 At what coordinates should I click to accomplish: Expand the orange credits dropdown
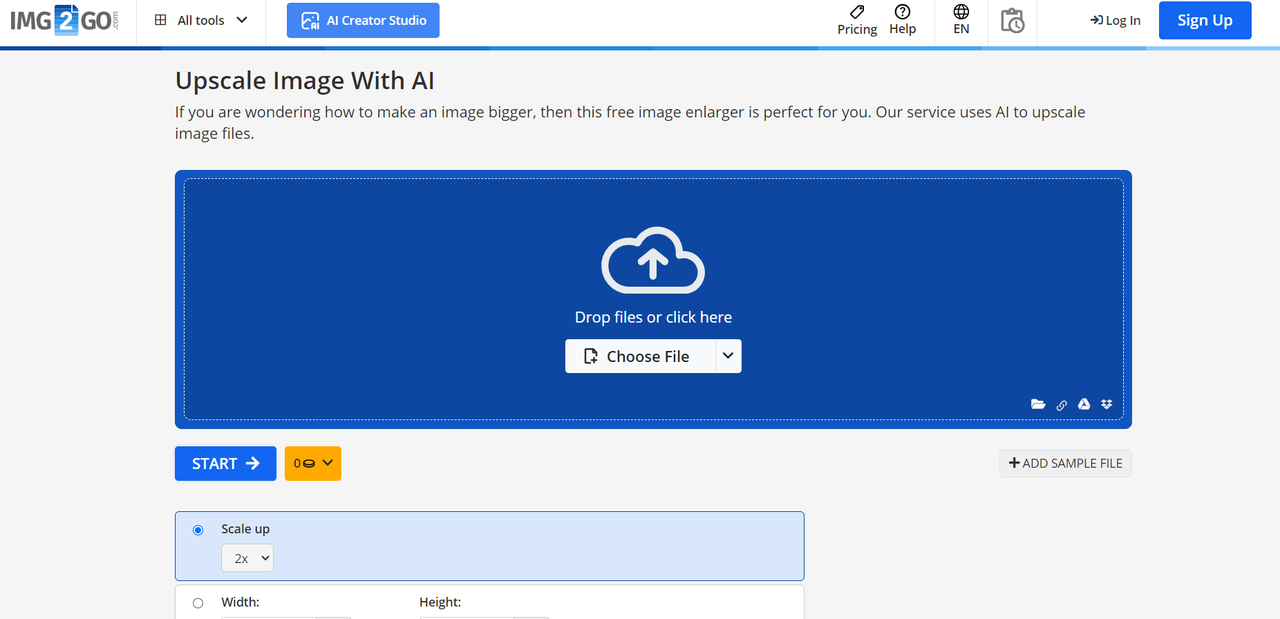tap(313, 463)
